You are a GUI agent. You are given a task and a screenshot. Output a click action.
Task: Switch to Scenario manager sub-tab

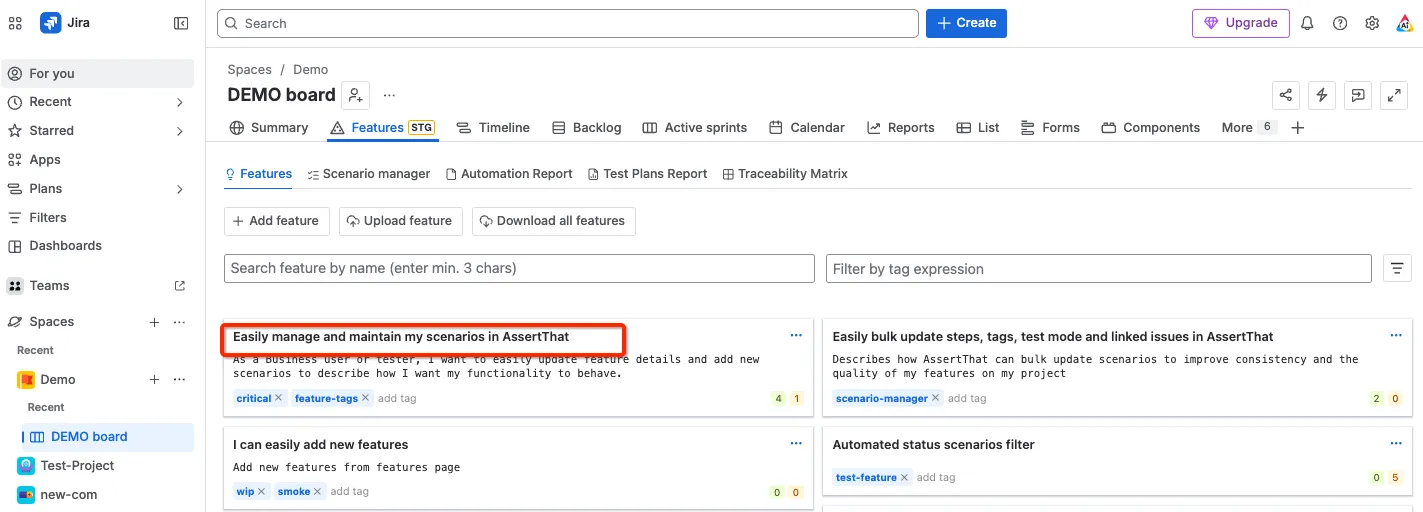coord(369,174)
